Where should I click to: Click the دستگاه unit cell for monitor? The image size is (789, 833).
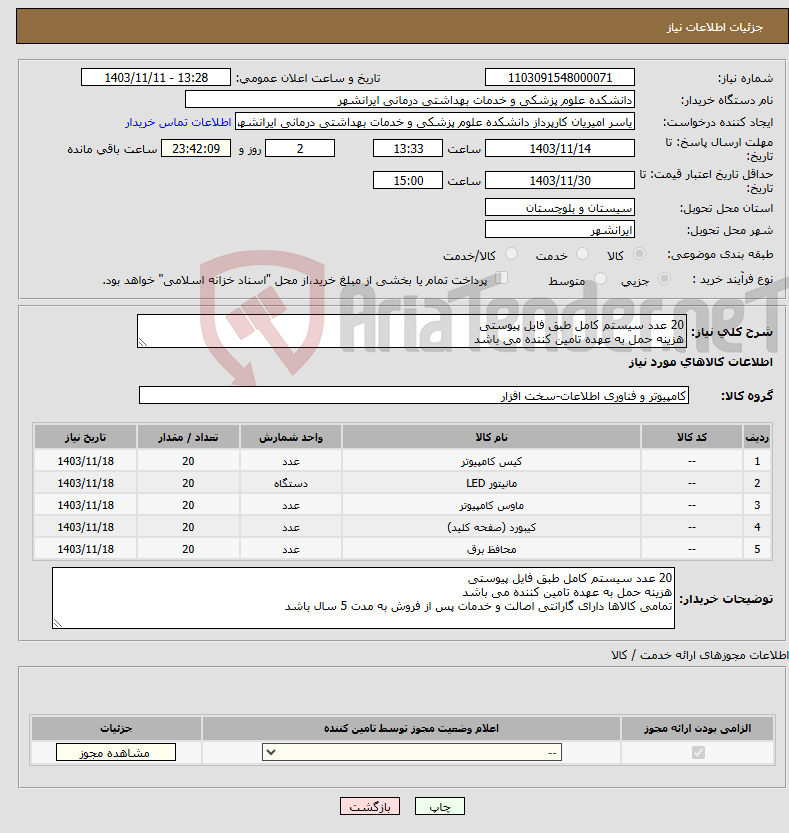click(291, 483)
